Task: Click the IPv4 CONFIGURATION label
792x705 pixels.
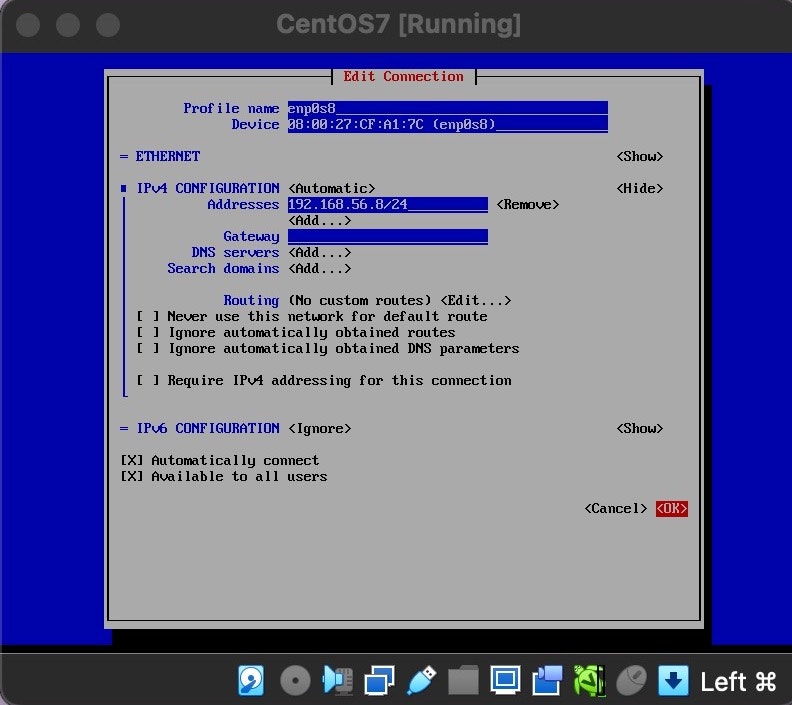Action: click(x=208, y=188)
